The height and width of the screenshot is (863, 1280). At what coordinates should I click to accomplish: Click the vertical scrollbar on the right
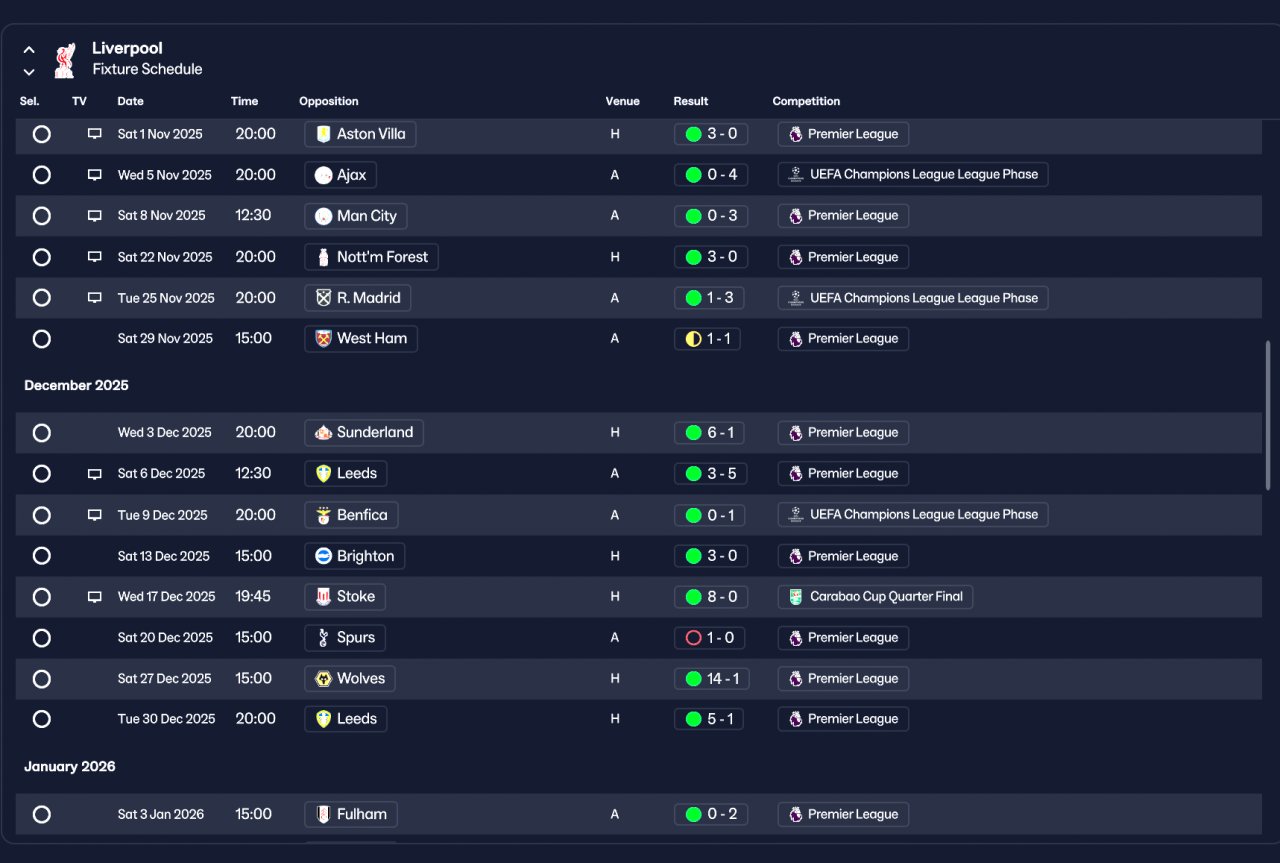click(1268, 415)
